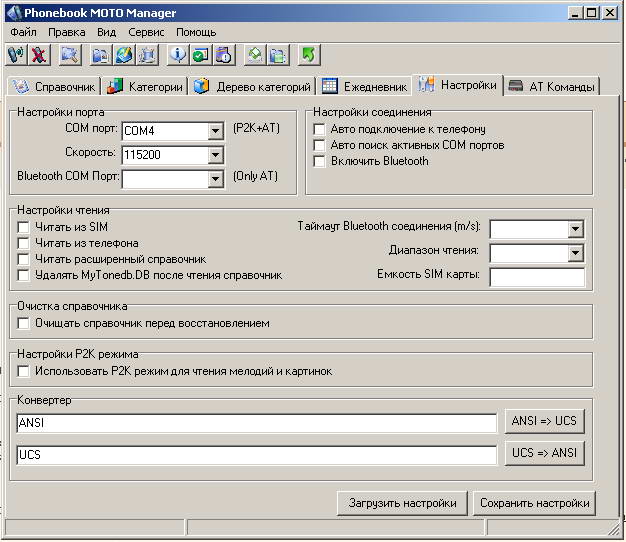626x542 pixels.
Task: Click the 'Загрузить настройки' button
Action: click(x=402, y=503)
